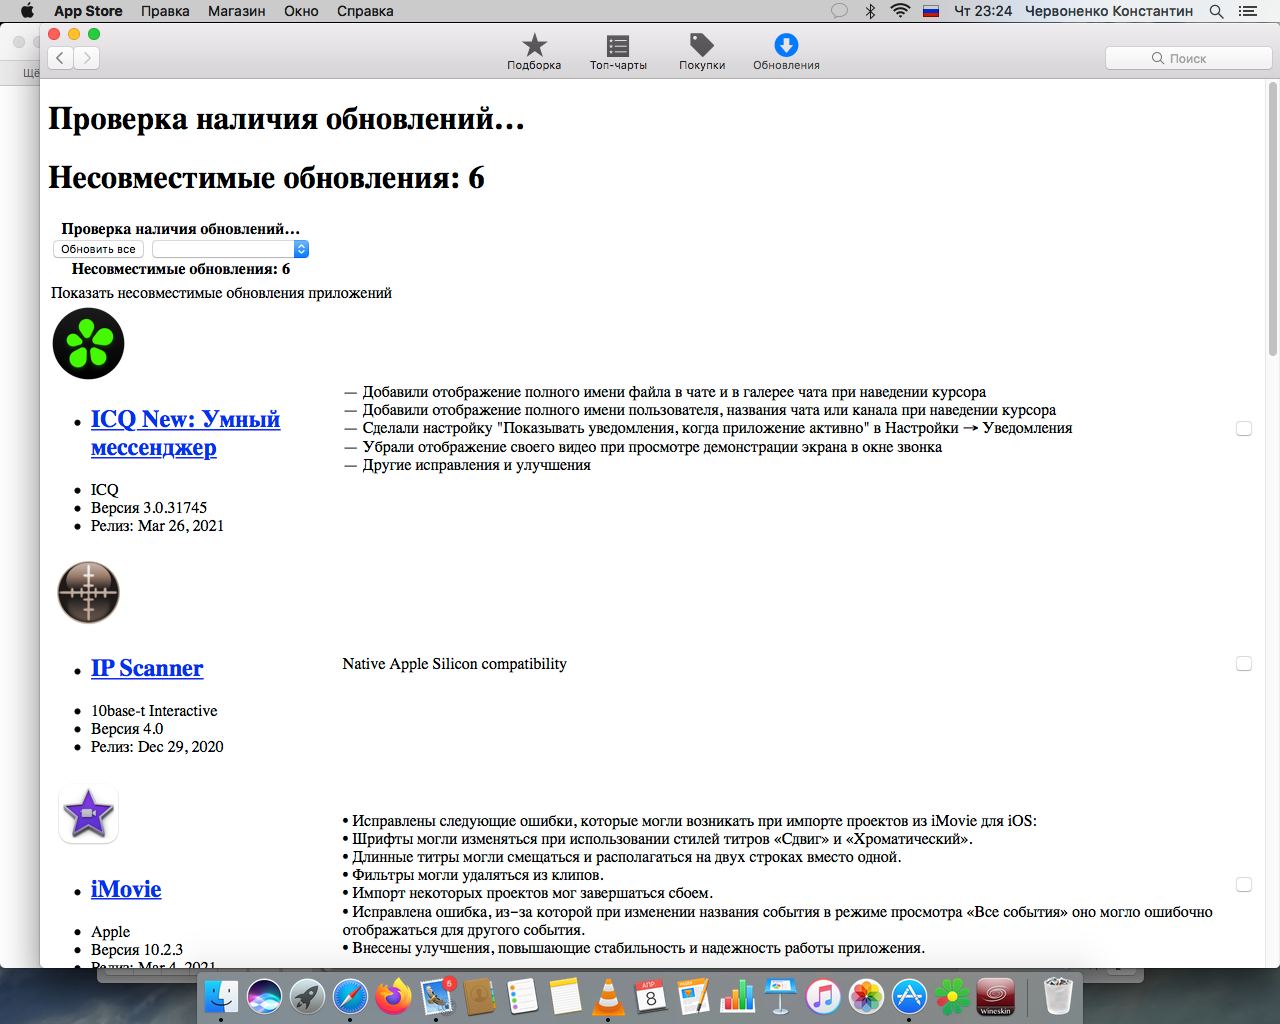This screenshot has width=1280, height=1024.
Task: Launch Siri from the Dock
Action: pyautogui.click(x=264, y=997)
